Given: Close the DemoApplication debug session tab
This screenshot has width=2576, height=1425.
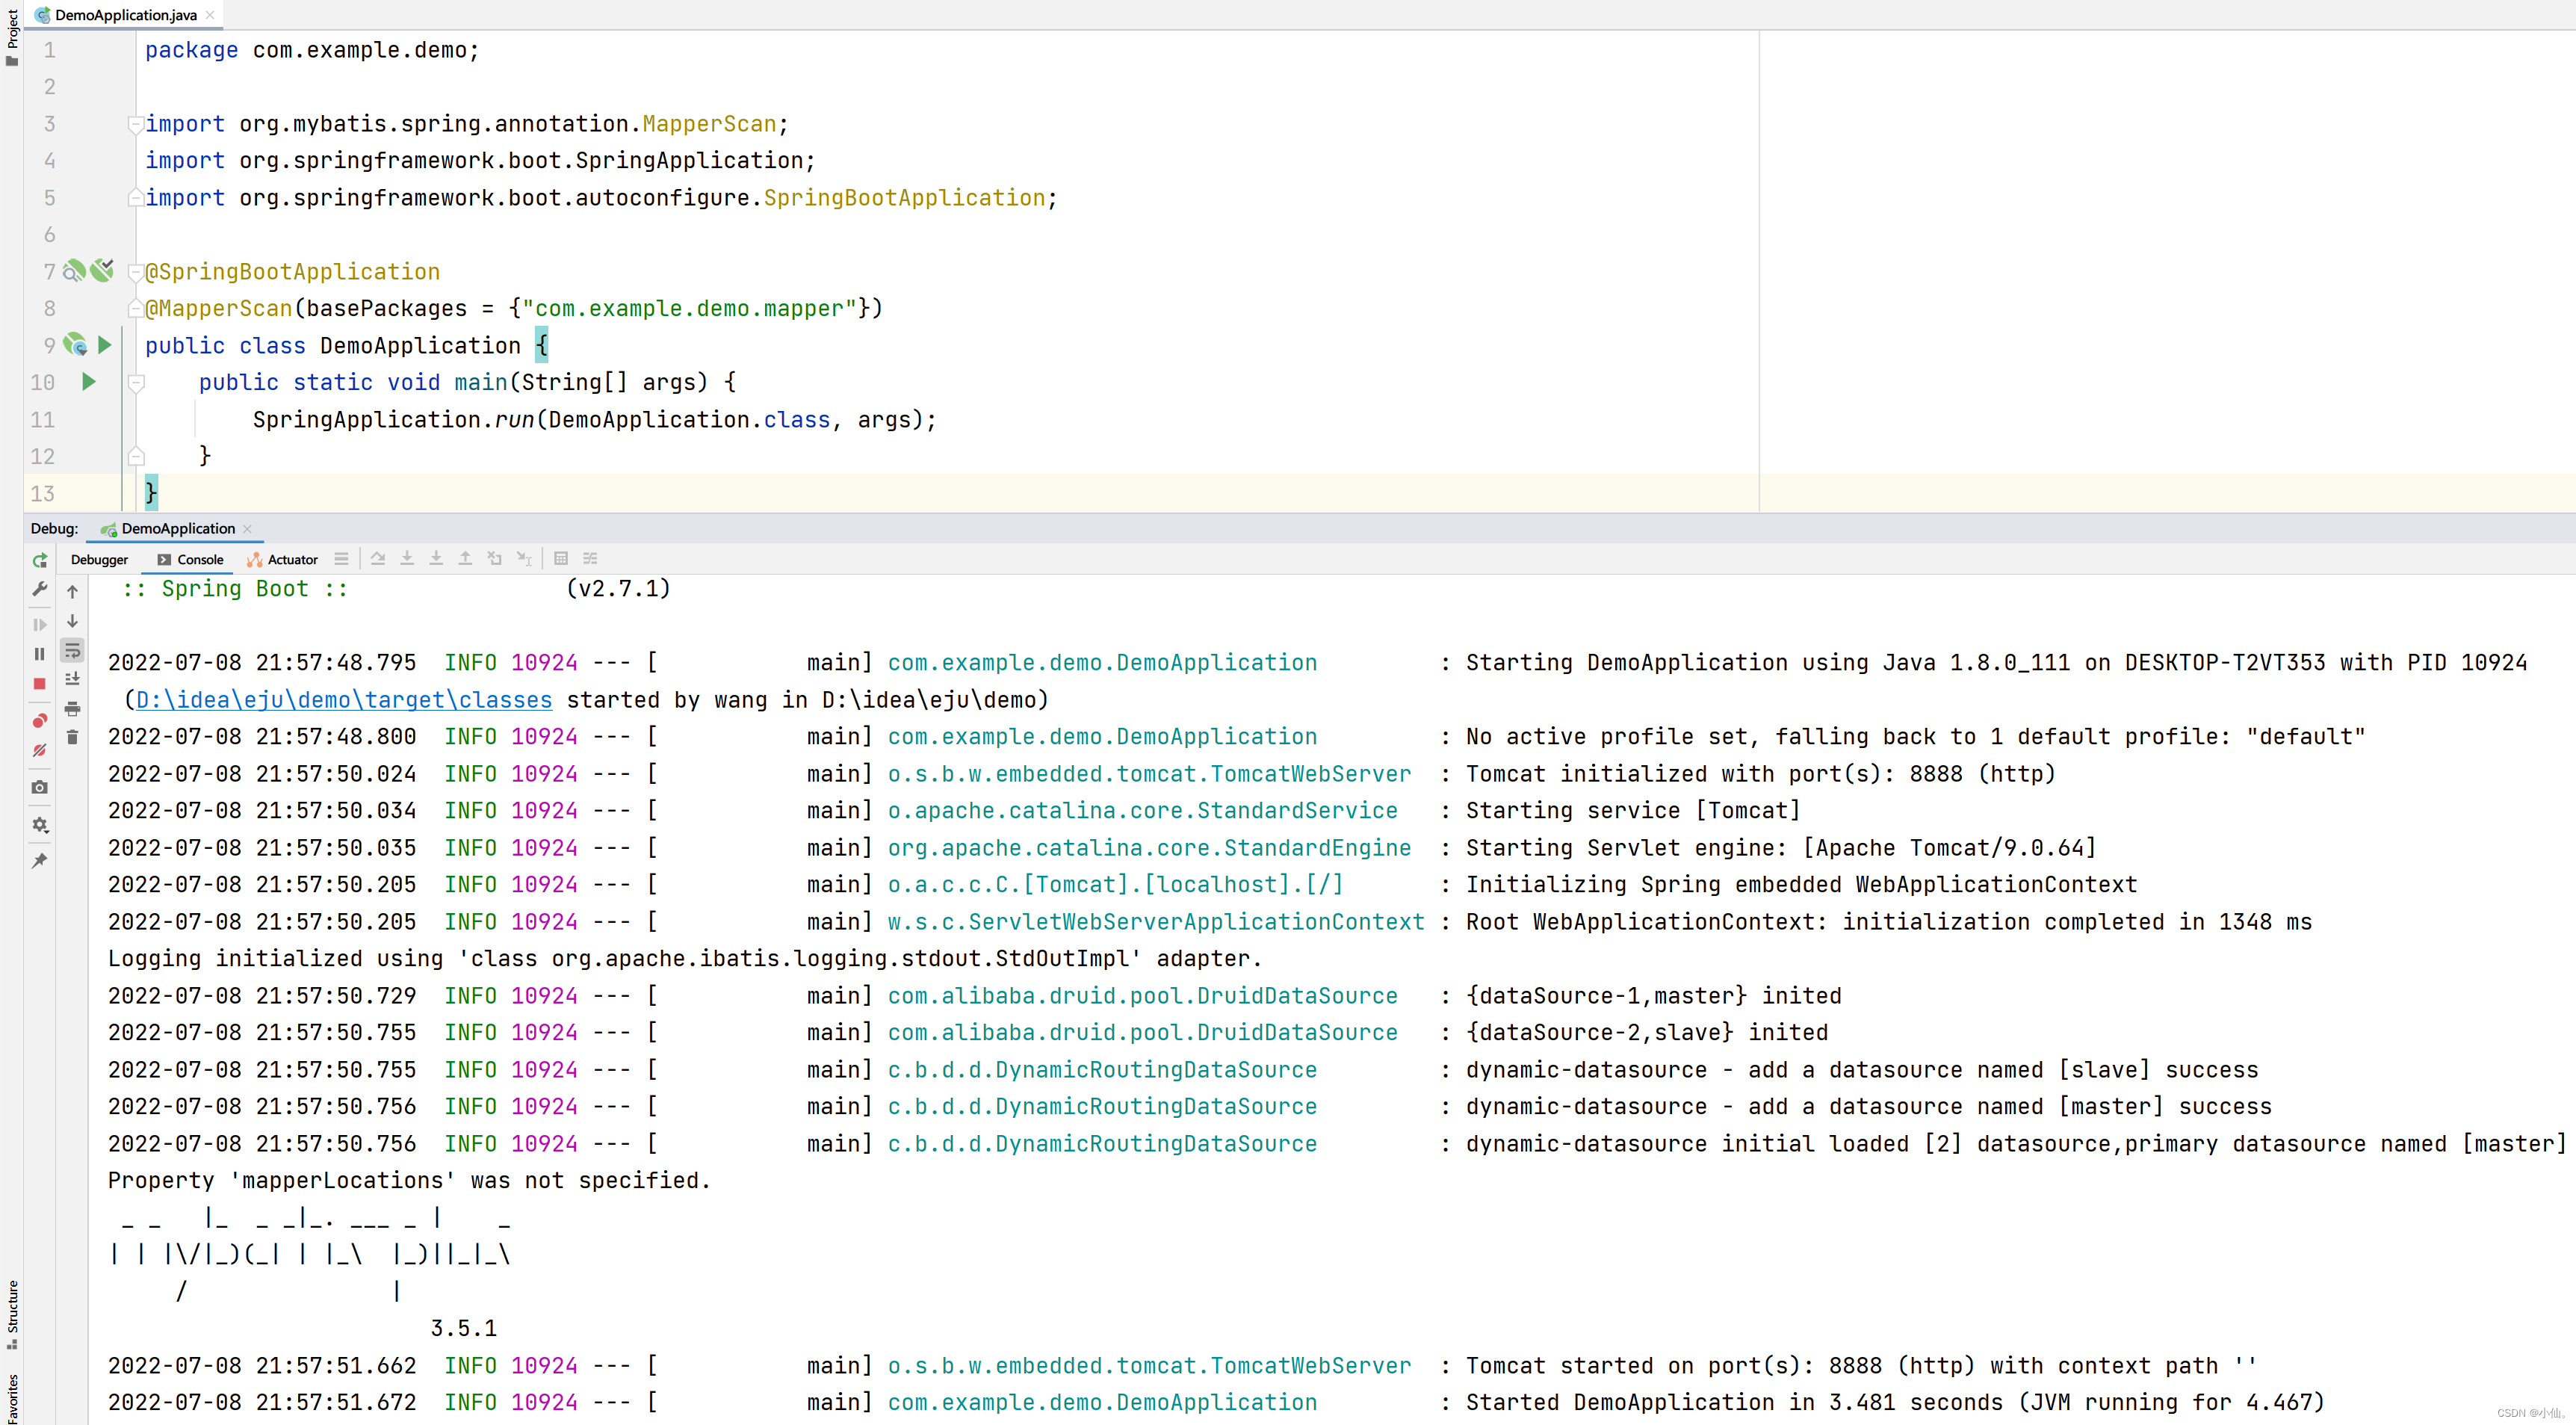Looking at the screenshot, I should 248,529.
